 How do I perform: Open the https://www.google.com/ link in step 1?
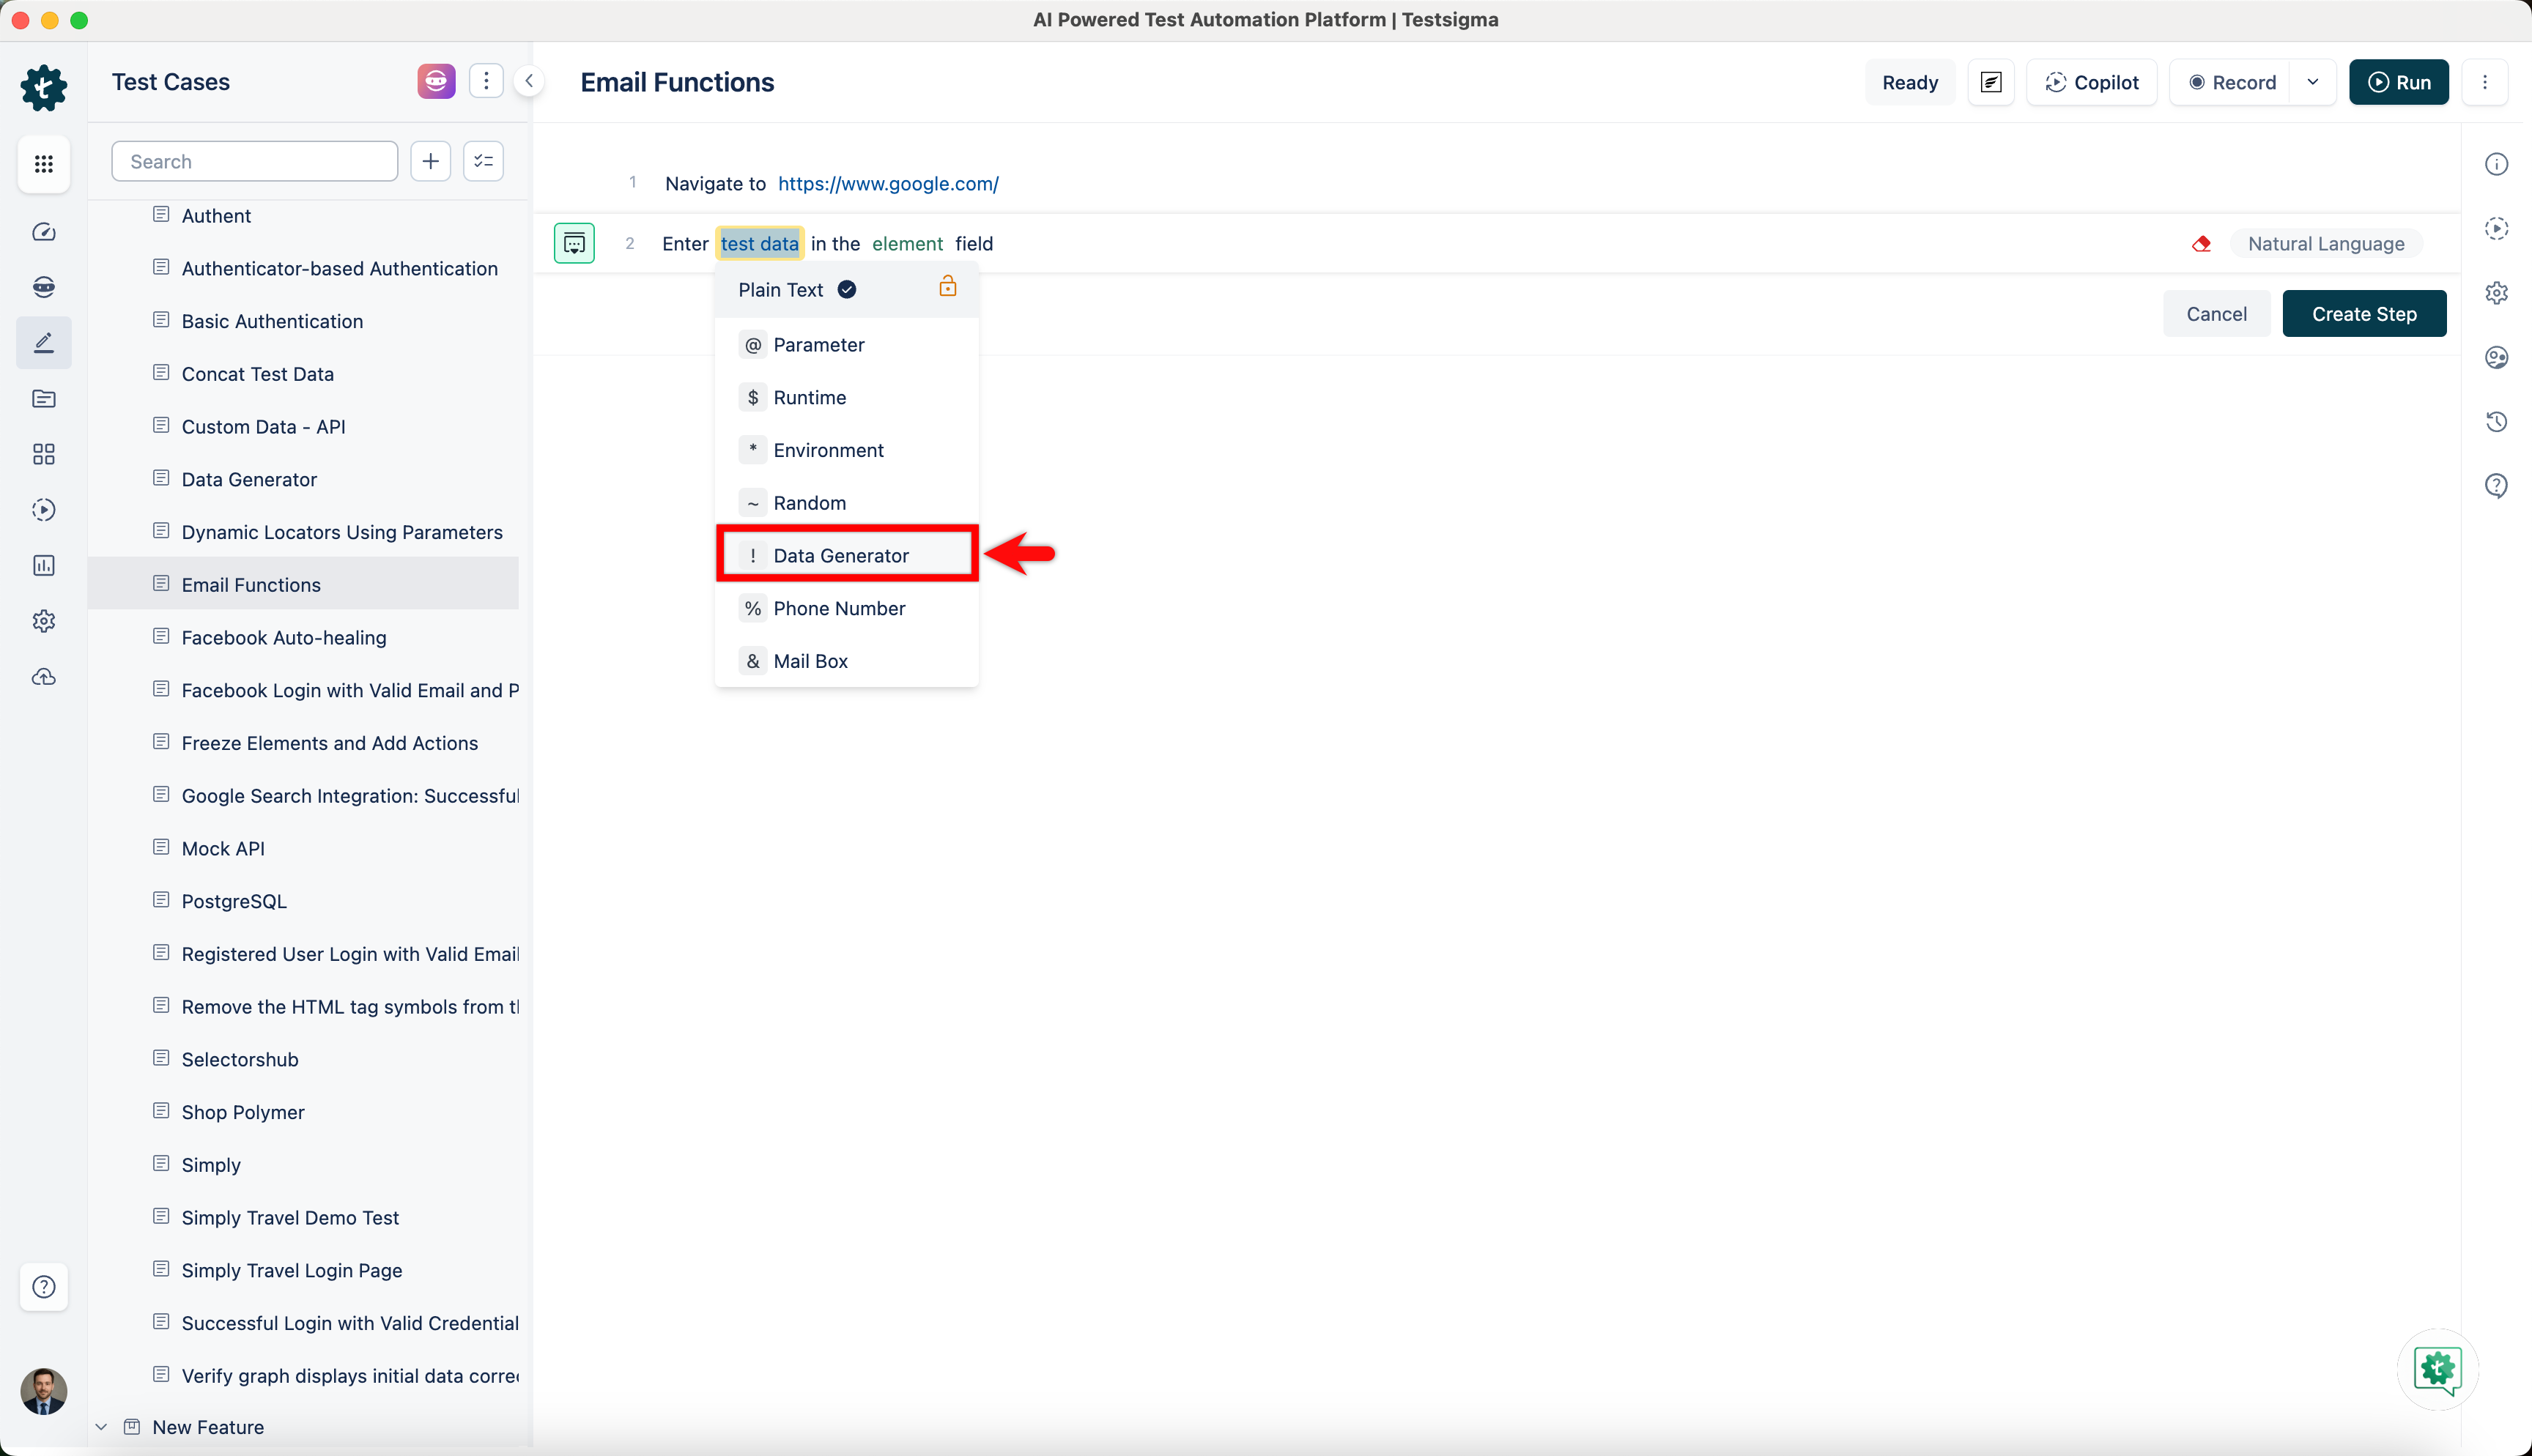coord(887,184)
